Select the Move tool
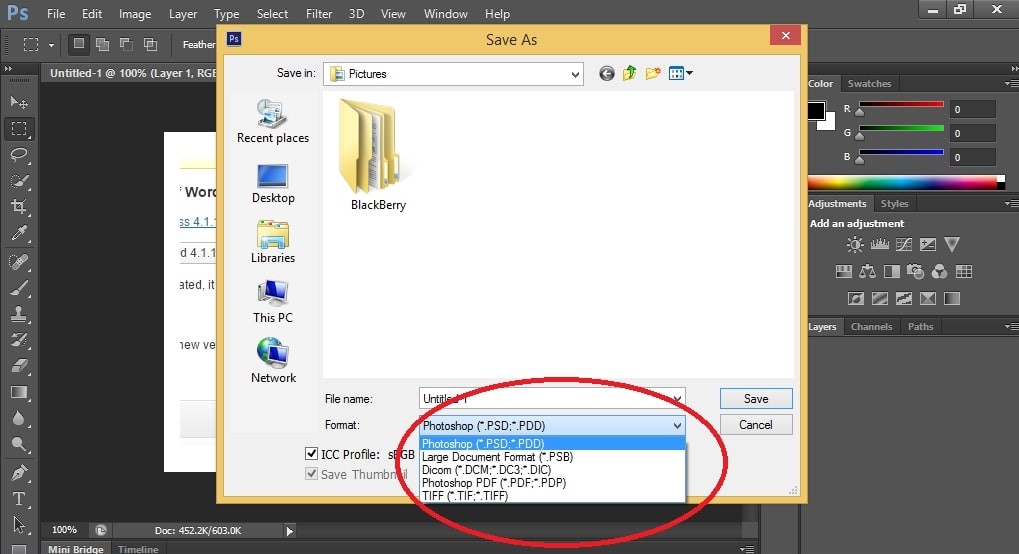Viewport: 1019px width, 554px height. [x=19, y=103]
